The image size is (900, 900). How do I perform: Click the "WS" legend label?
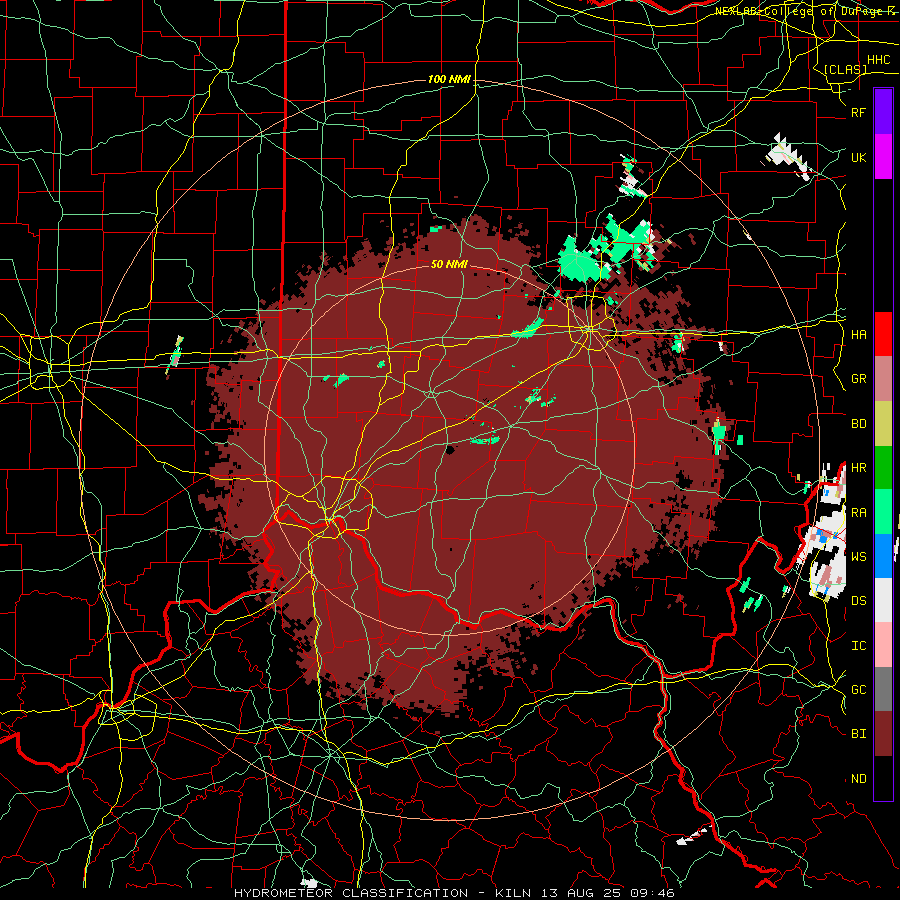click(858, 557)
